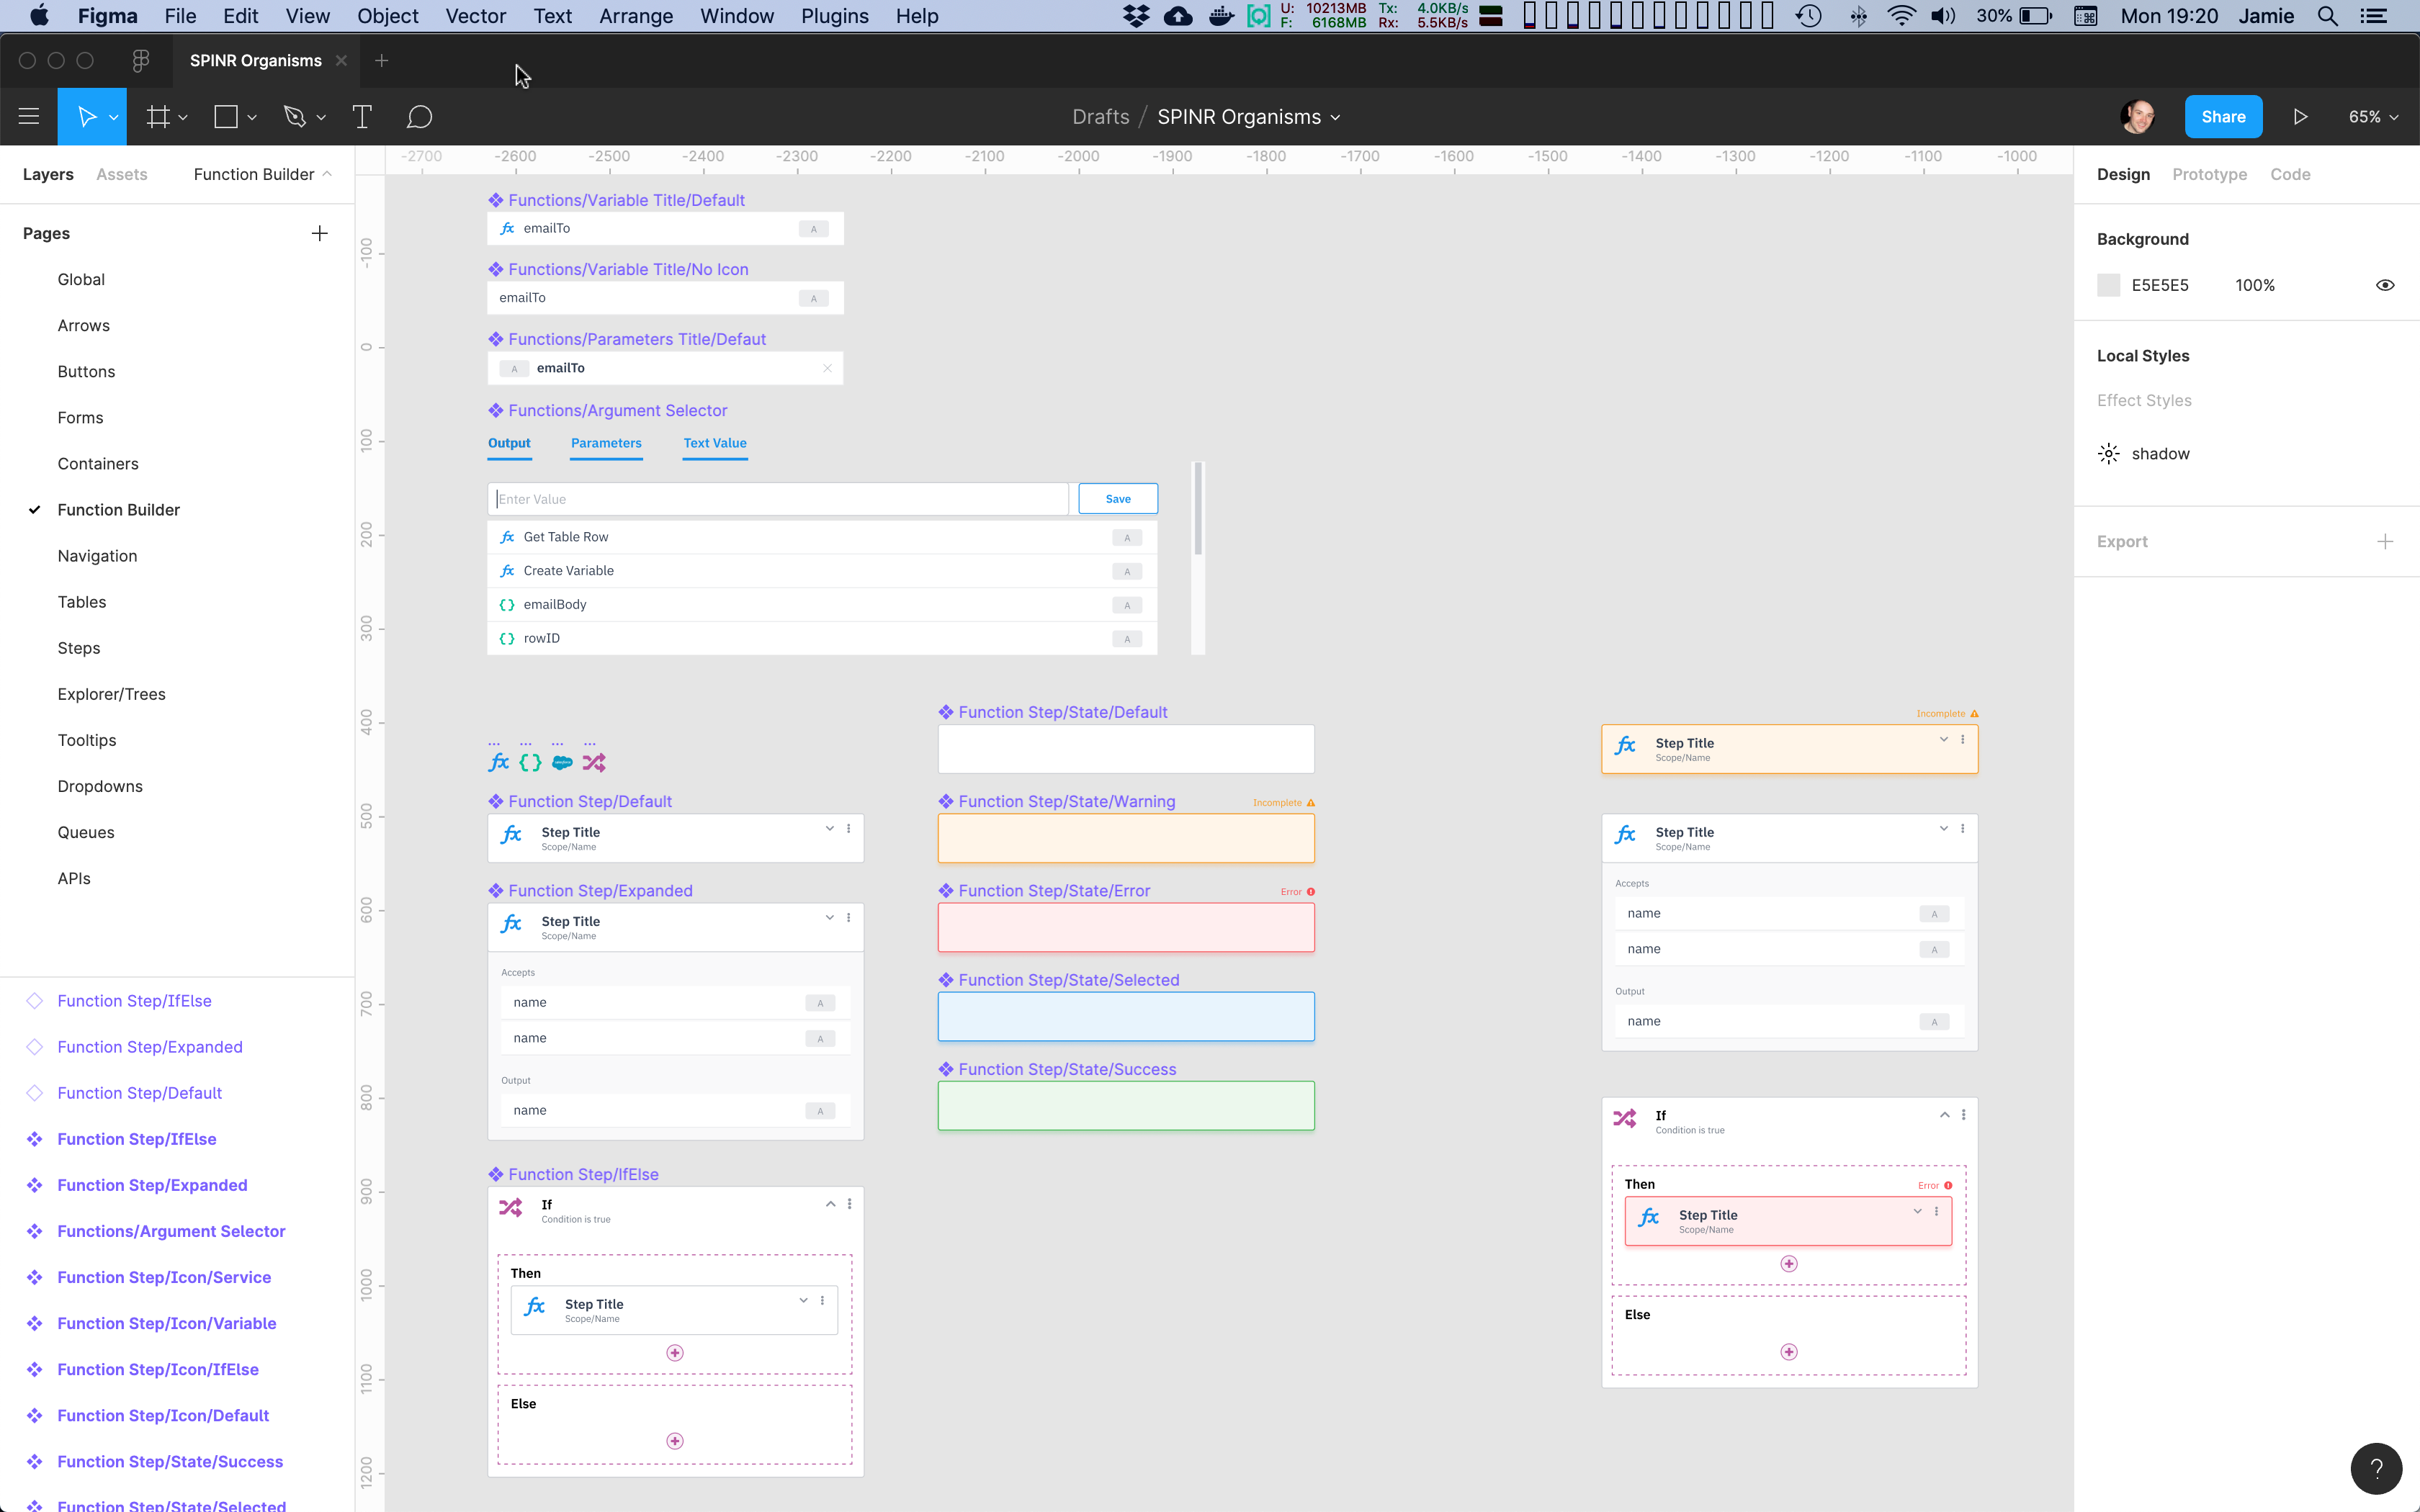Open the Plugins menu
This screenshot has width=2420, height=1512.
click(x=834, y=16)
